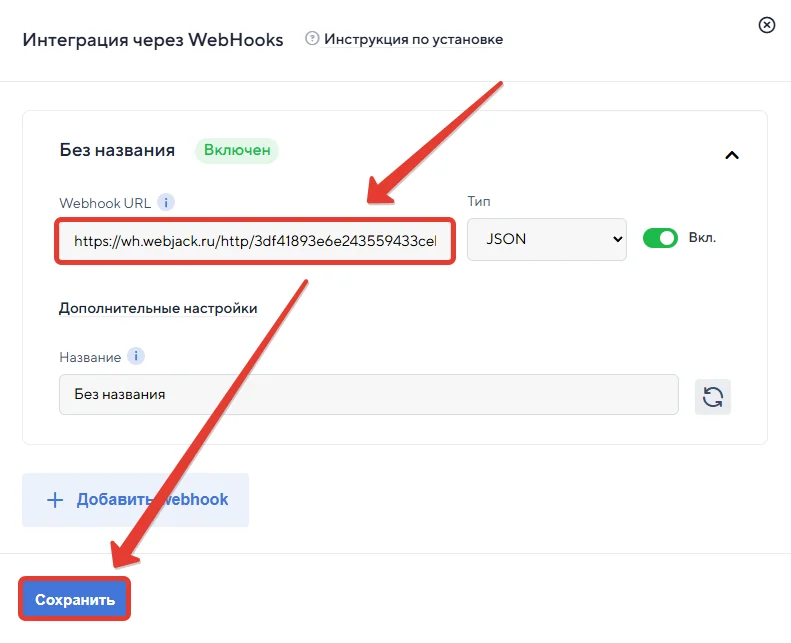This screenshot has width=791, height=643.
Task: Open the Инструкция по установке link
Action: [x=413, y=39]
